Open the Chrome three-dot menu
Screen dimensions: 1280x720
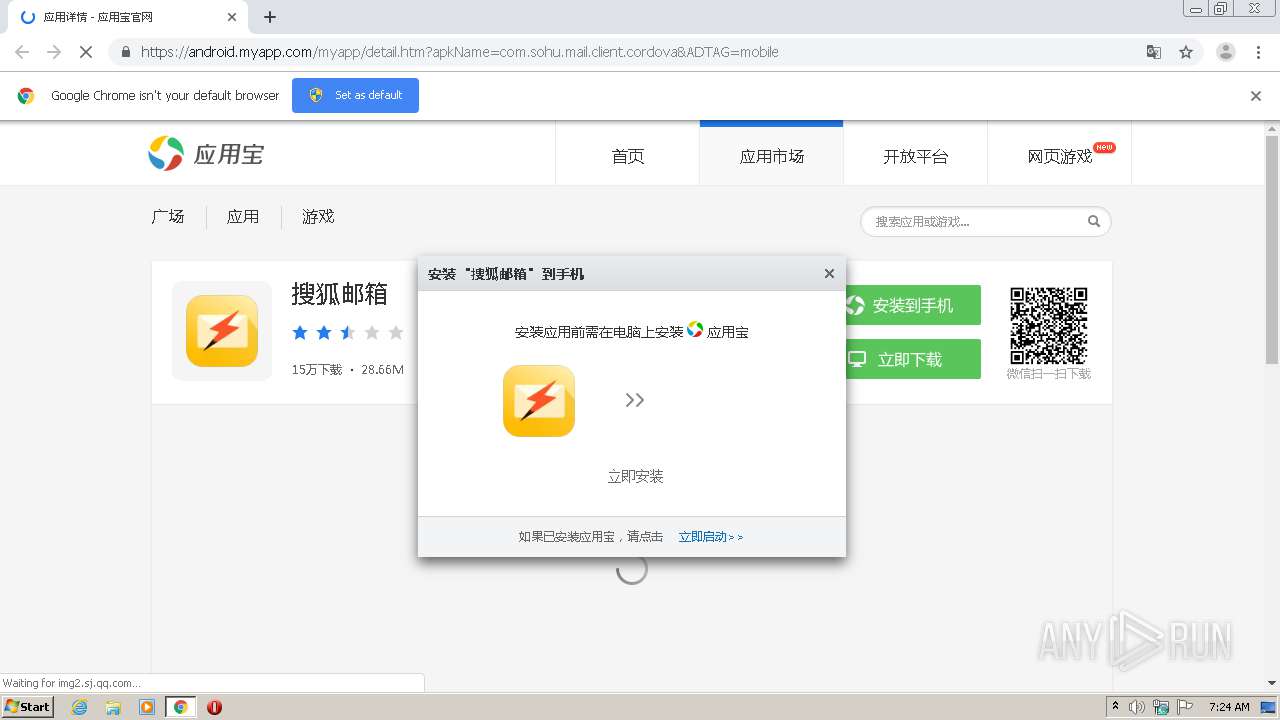pos(1259,52)
